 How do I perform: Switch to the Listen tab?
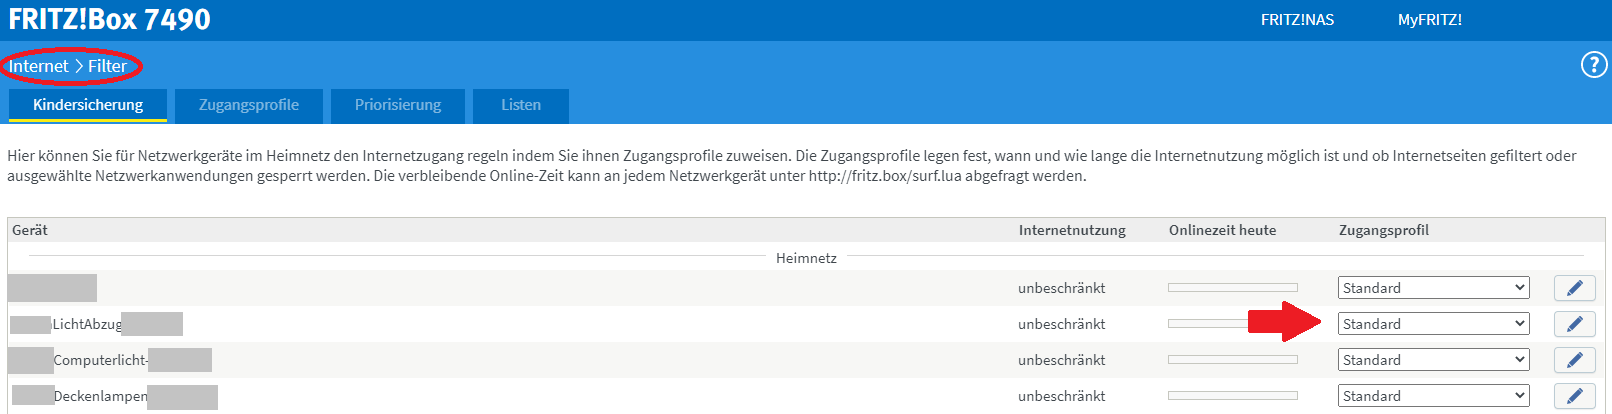pyautogui.click(x=521, y=105)
